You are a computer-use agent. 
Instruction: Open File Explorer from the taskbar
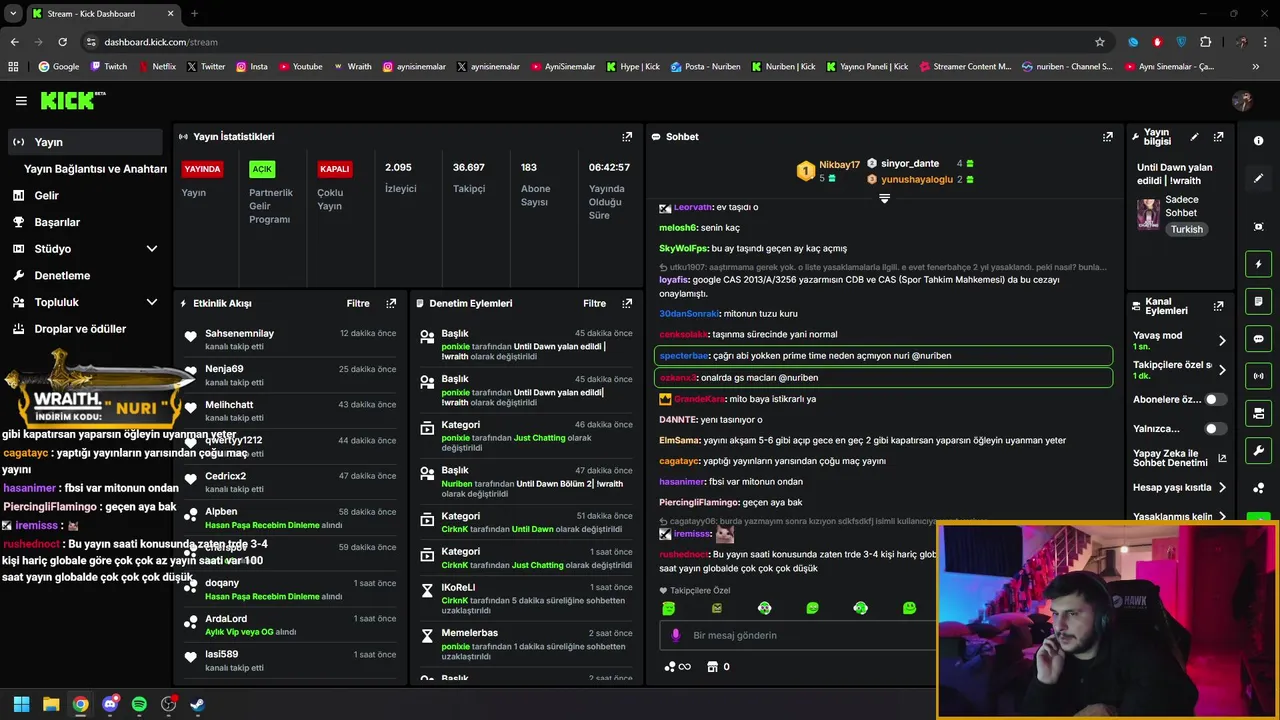pos(51,704)
